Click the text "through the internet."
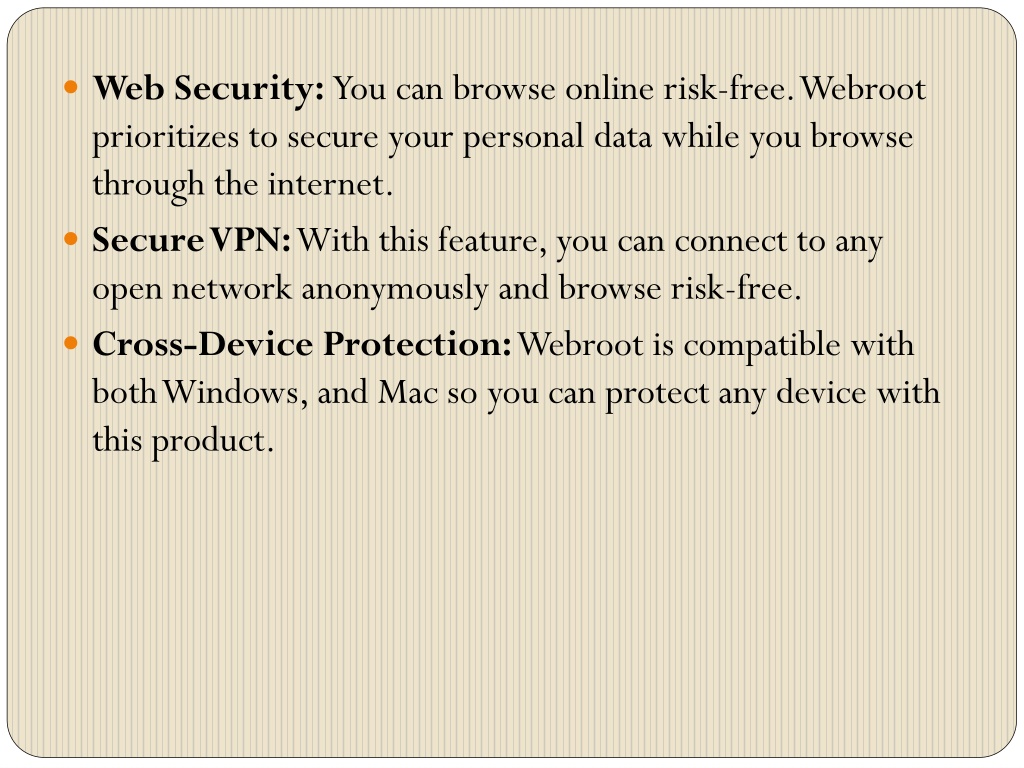Image resolution: width=1024 pixels, height=768 pixels. (242, 185)
